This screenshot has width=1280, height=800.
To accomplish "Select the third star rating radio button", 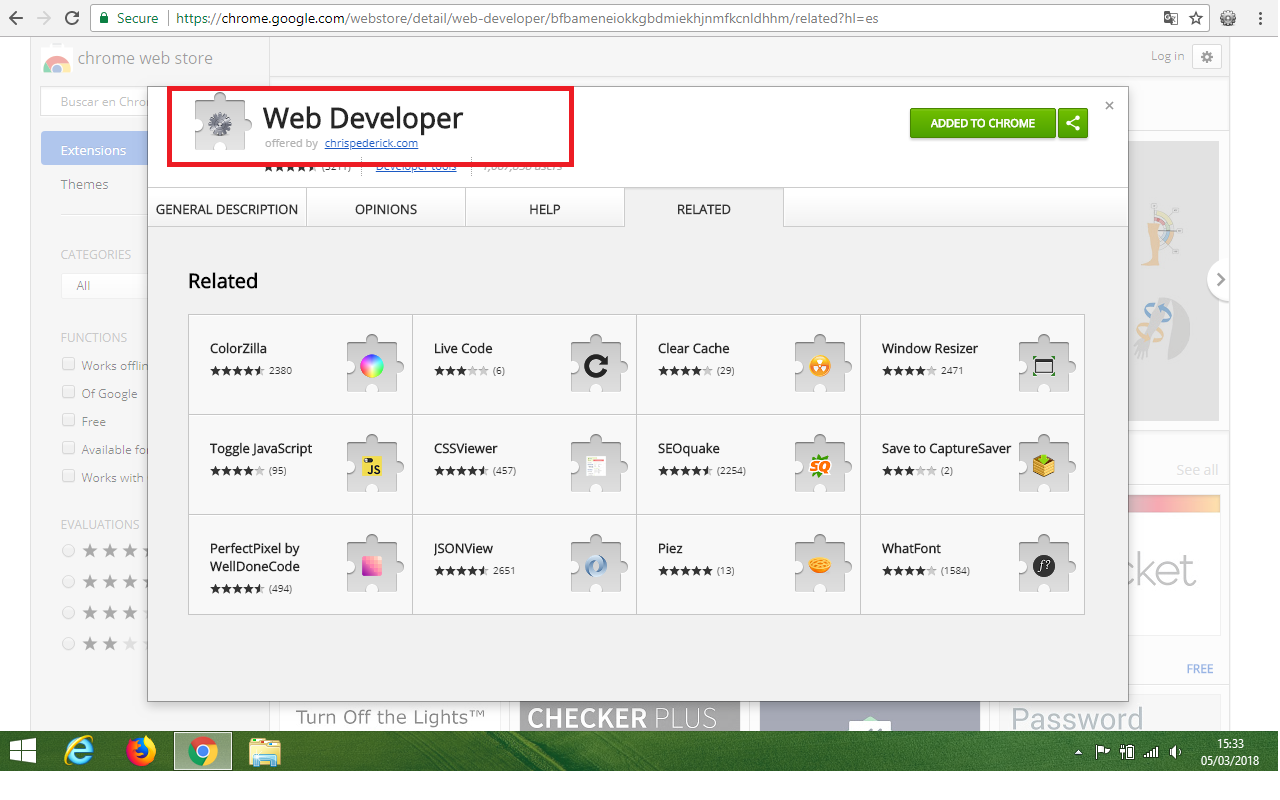I will pos(68,612).
